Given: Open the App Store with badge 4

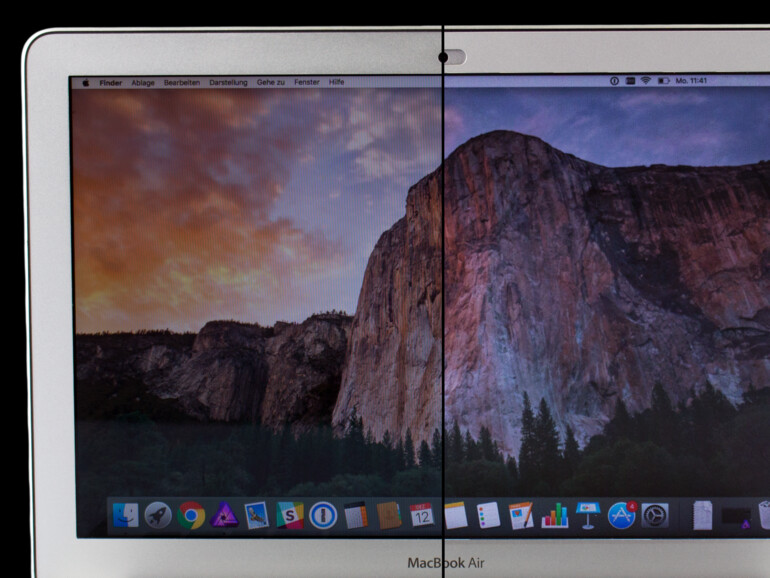Looking at the screenshot, I should (622, 515).
